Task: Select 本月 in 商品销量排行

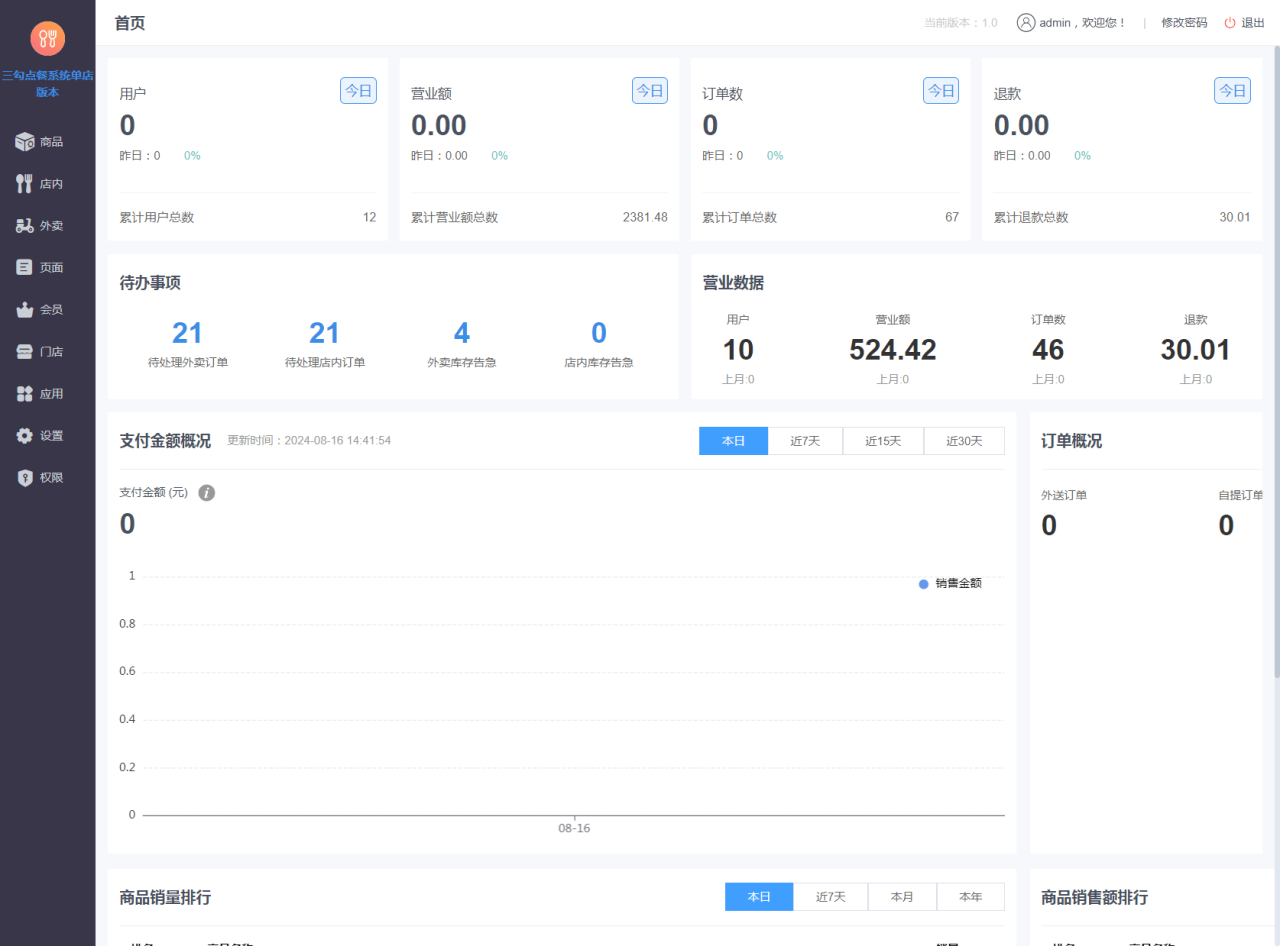Action: (902, 897)
